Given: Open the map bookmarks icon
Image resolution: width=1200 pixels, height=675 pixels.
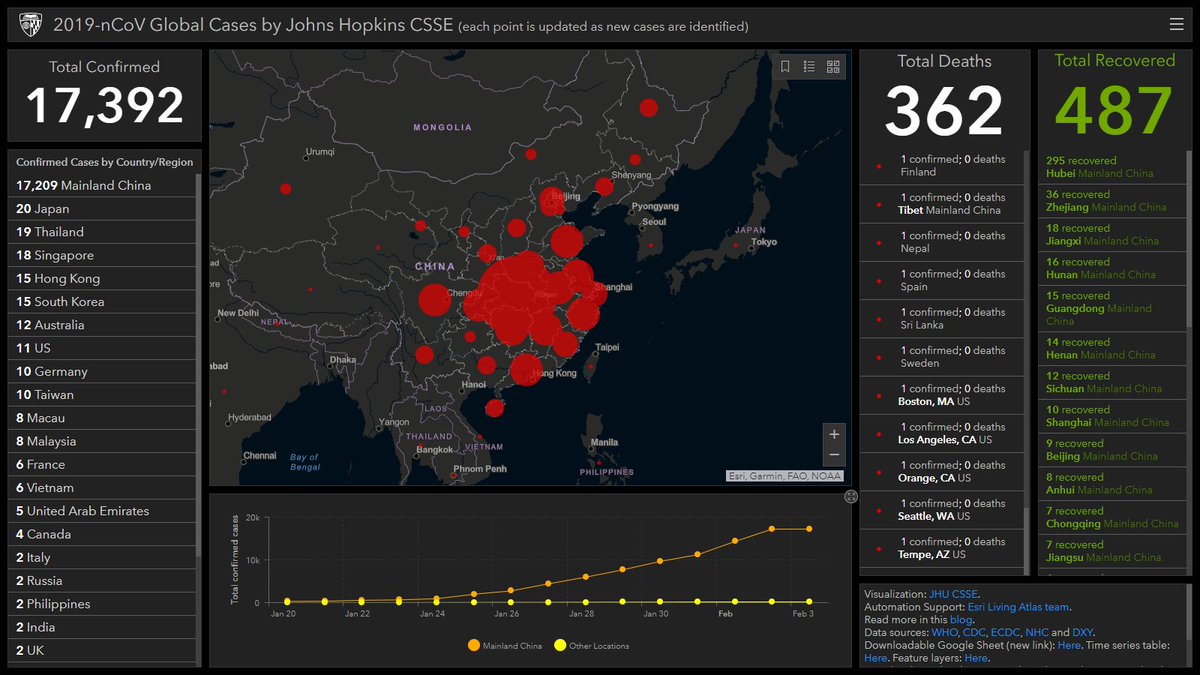Looking at the screenshot, I should pyautogui.click(x=785, y=67).
